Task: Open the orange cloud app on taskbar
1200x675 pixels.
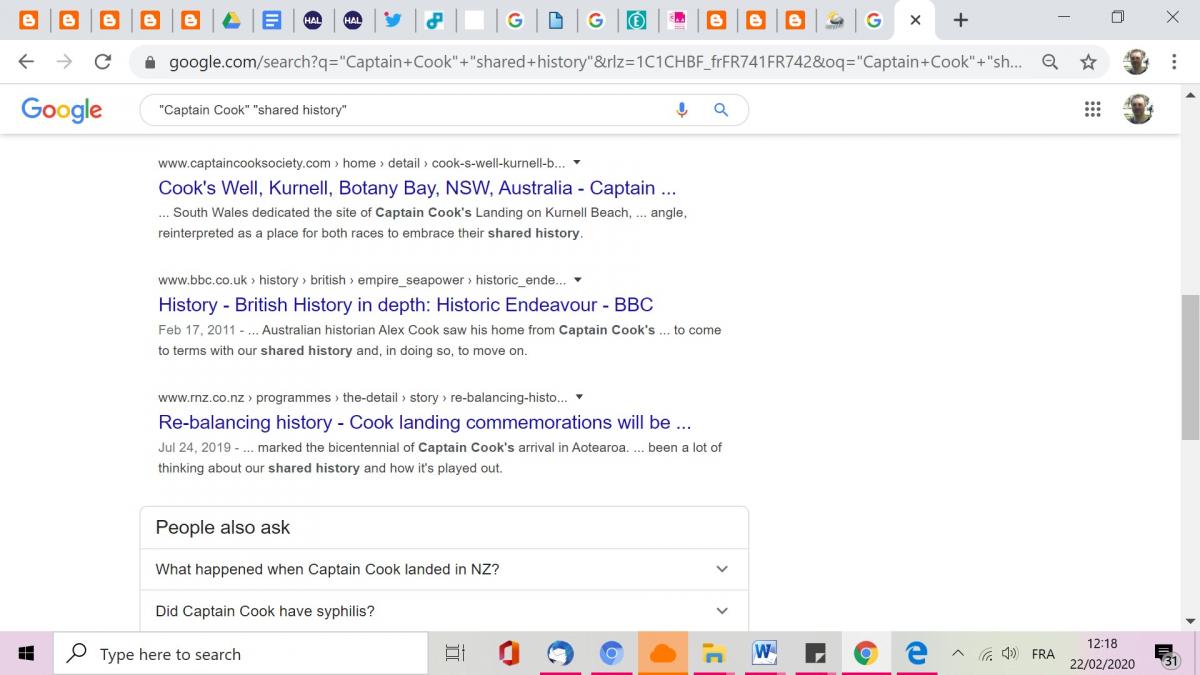Action: click(662, 654)
